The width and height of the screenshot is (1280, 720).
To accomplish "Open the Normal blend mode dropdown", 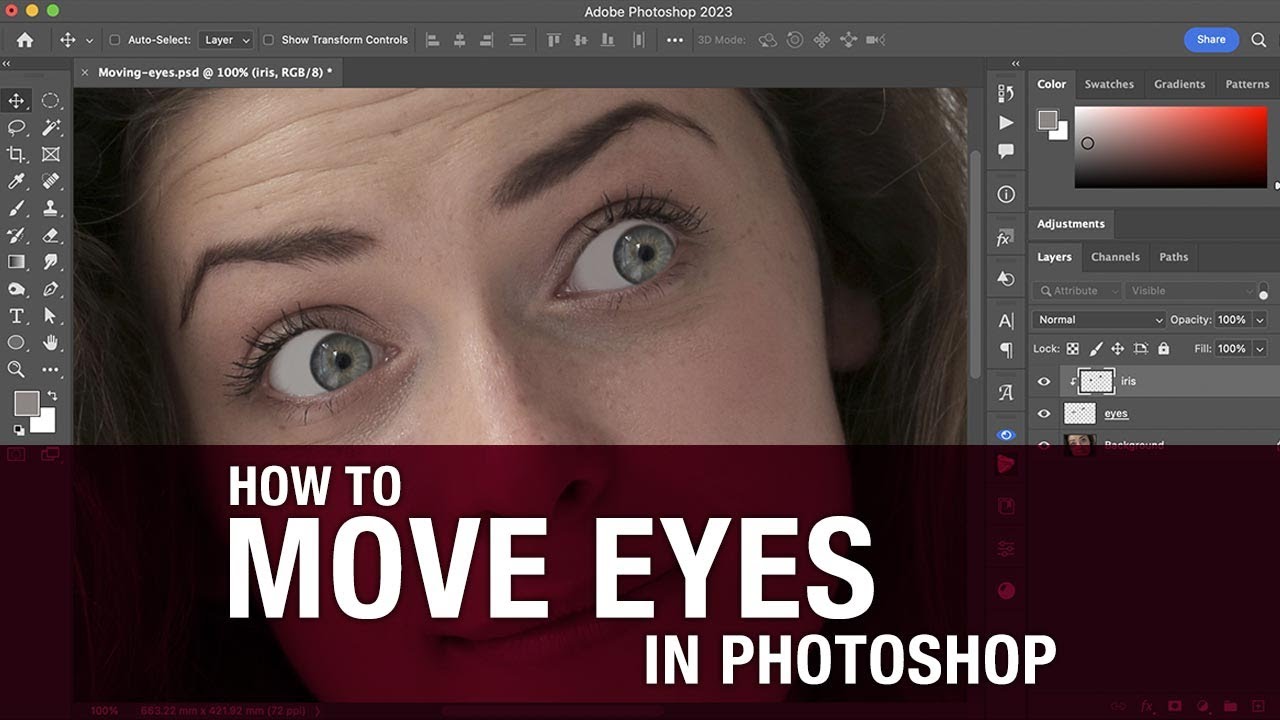I will tap(1099, 320).
